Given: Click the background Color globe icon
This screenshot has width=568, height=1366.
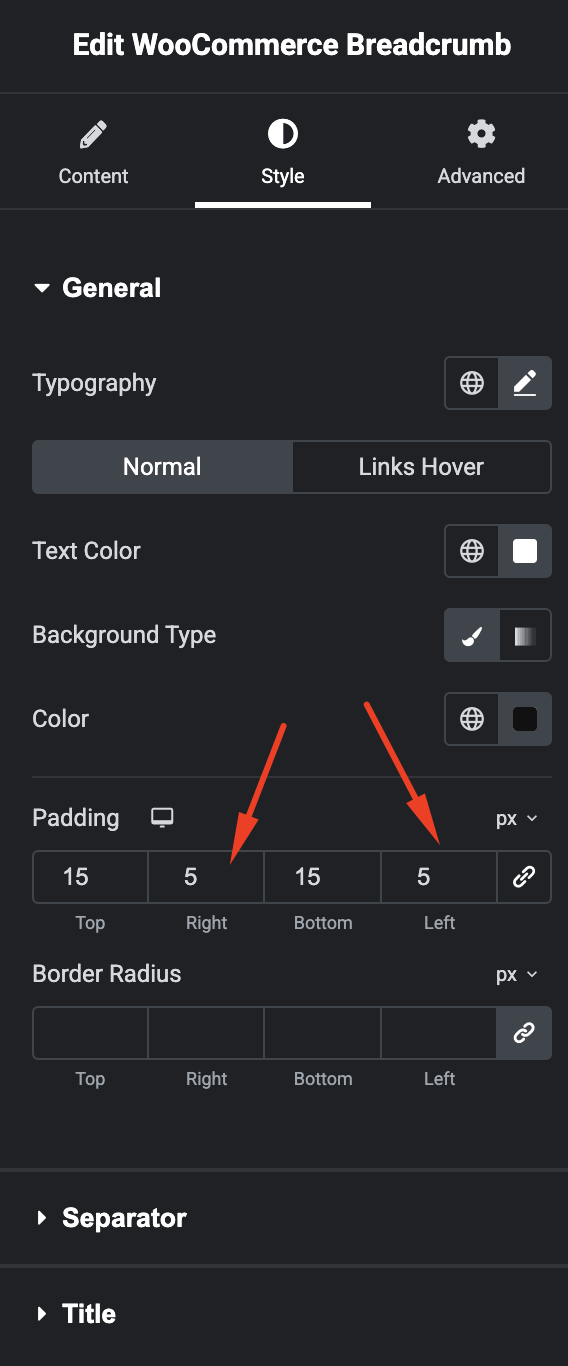Looking at the screenshot, I should click(x=472, y=719).
